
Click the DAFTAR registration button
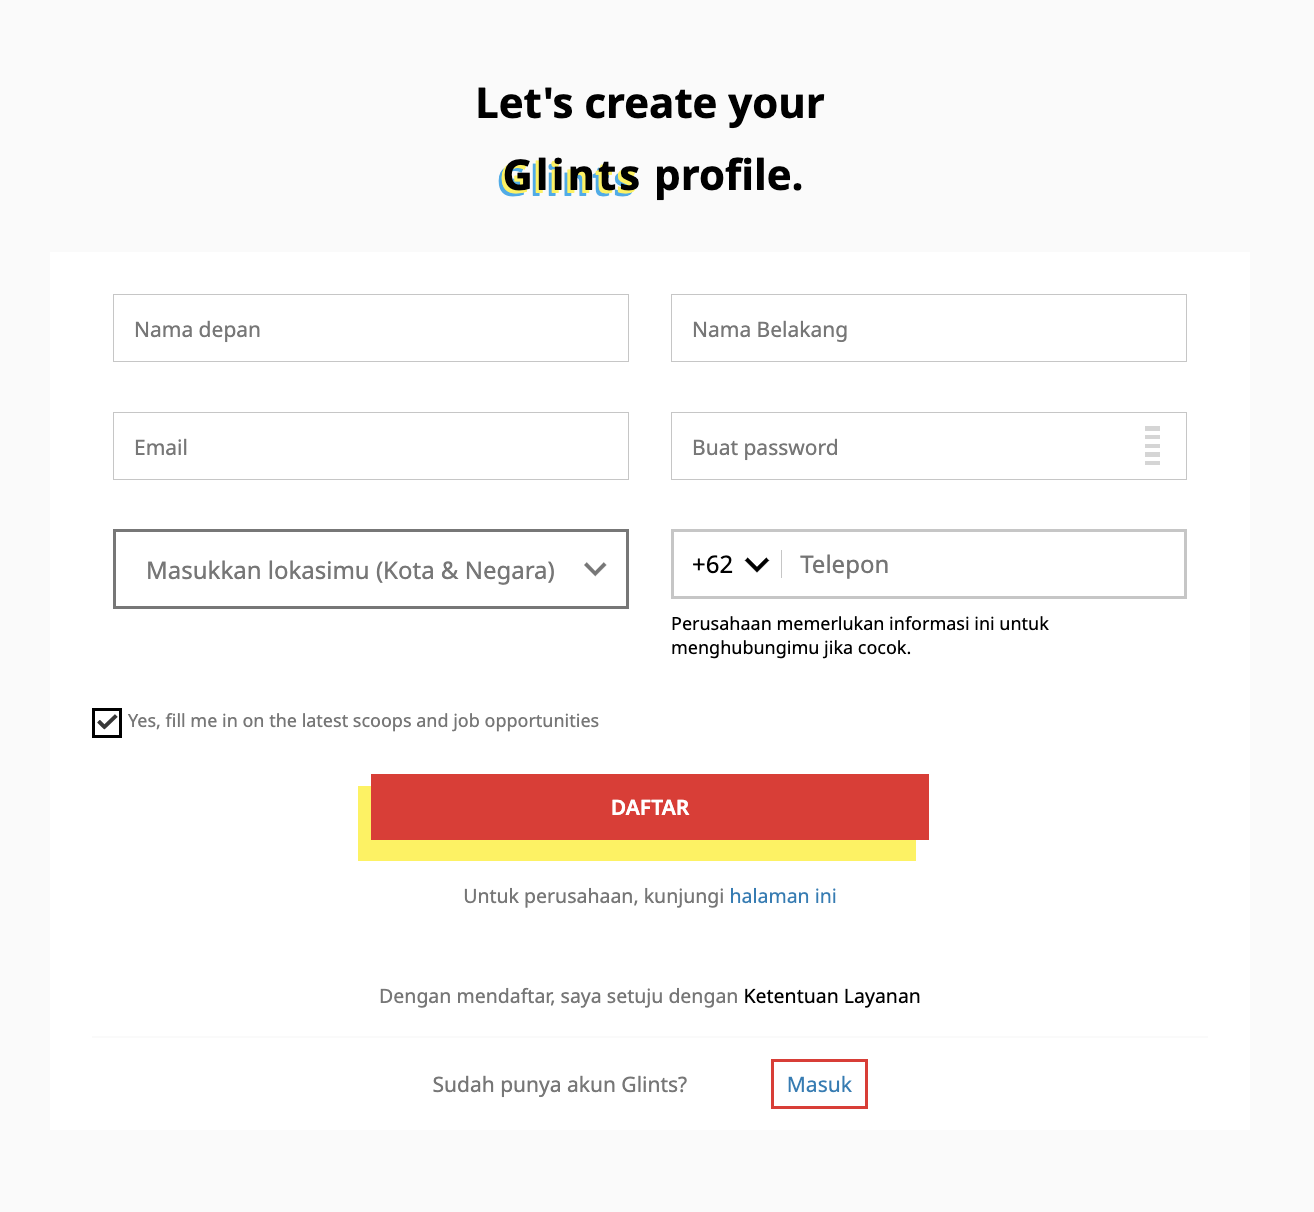(x=649, y=807)
